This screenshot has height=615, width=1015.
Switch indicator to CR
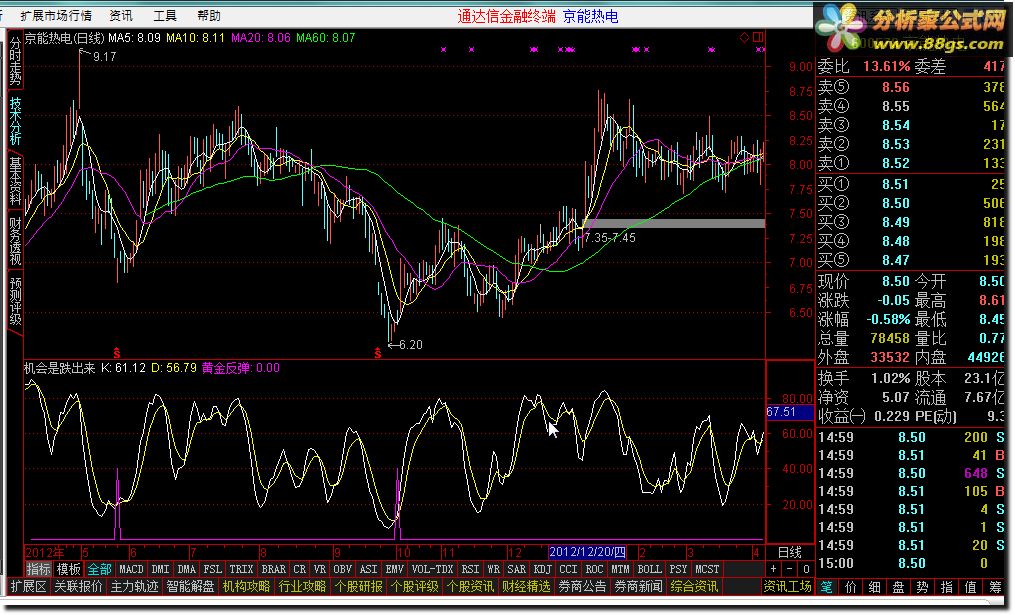(300, 569)
